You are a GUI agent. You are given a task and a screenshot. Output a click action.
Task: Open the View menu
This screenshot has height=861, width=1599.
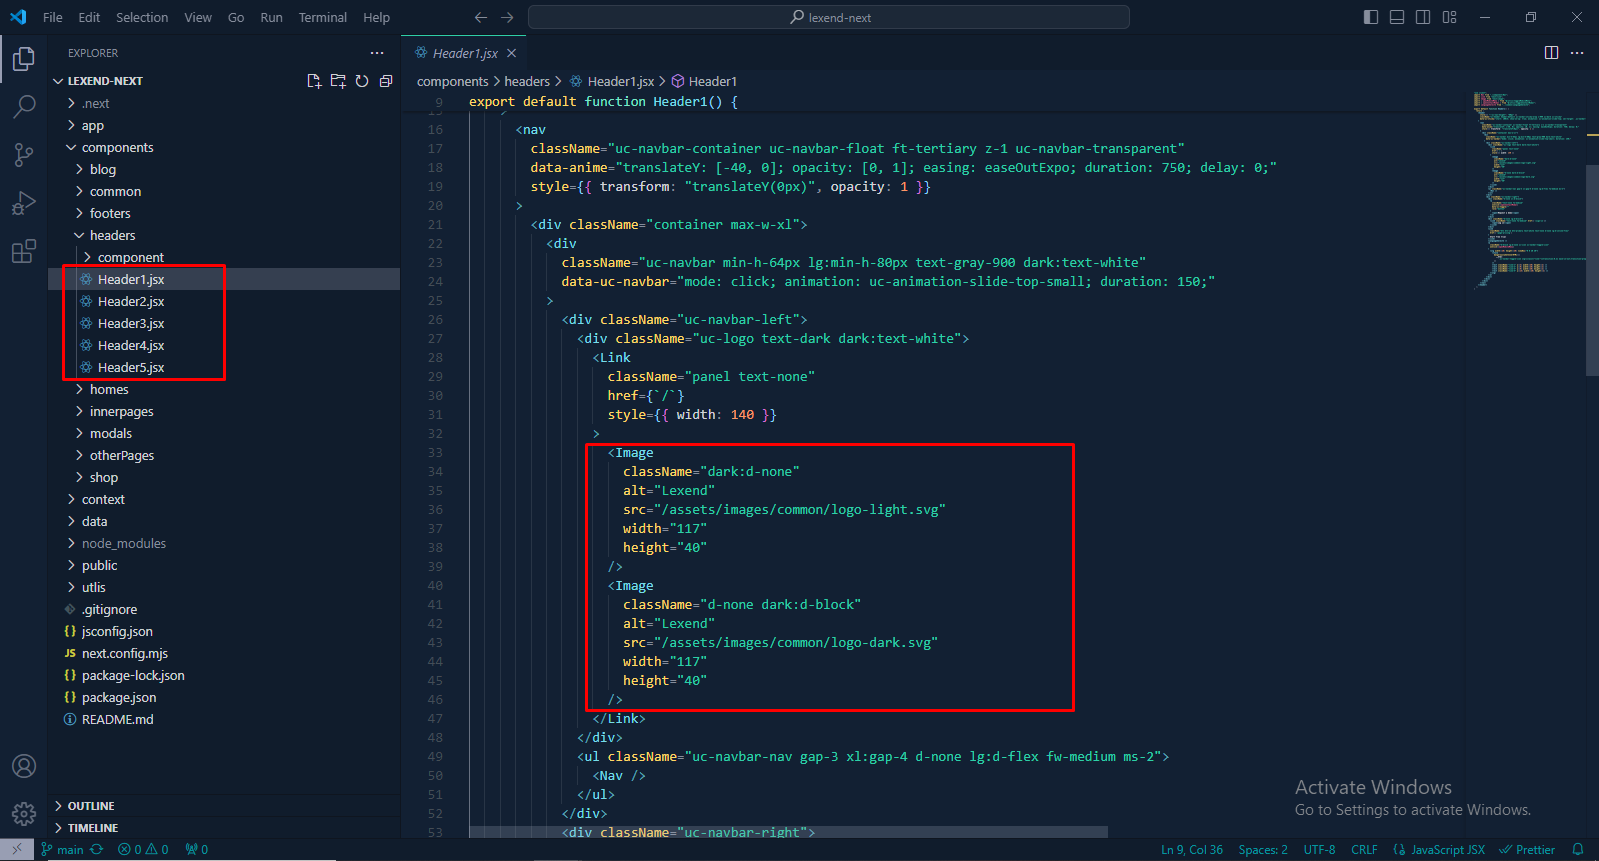(x=198, y=17)
